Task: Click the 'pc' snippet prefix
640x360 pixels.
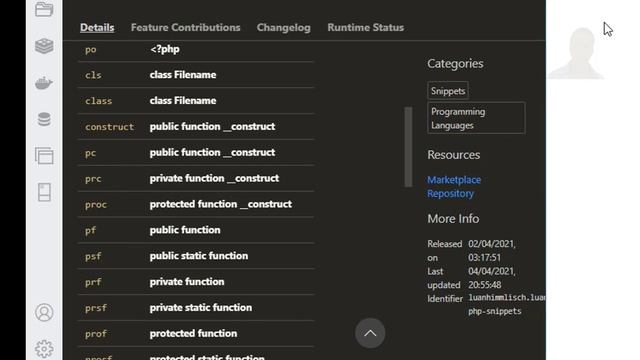Action: click(91, 153)
